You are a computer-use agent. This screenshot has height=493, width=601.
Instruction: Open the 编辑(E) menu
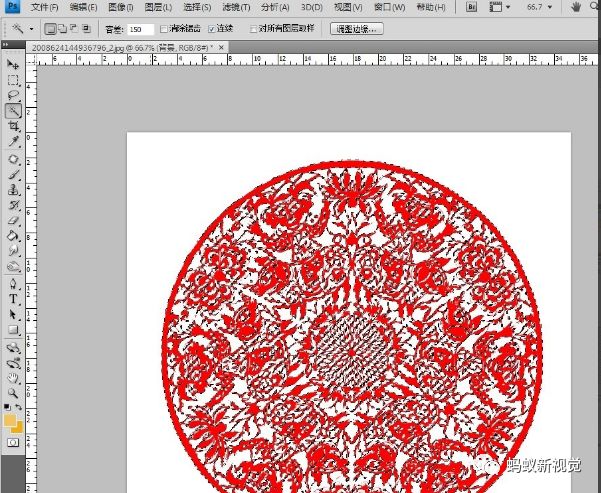tap(83, 7)
